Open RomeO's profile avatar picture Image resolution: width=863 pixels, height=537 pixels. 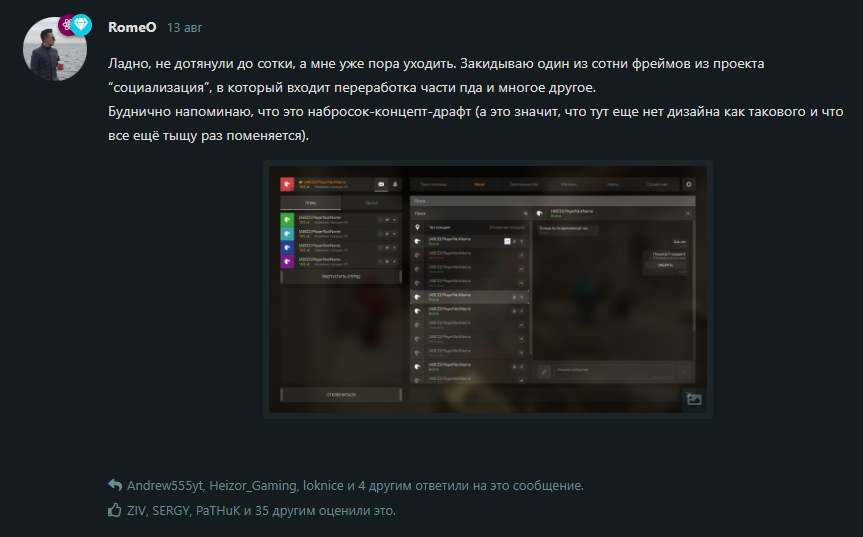click(55, 48)
